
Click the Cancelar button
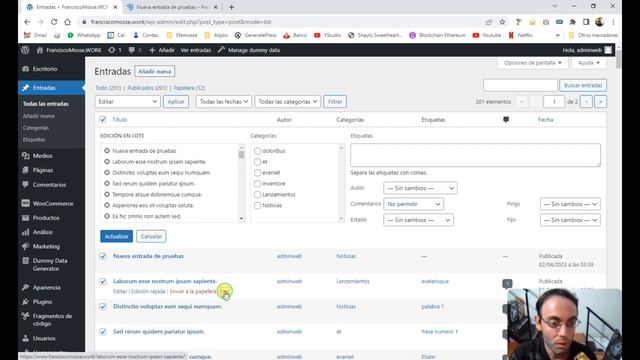click(x=151, y=236)
